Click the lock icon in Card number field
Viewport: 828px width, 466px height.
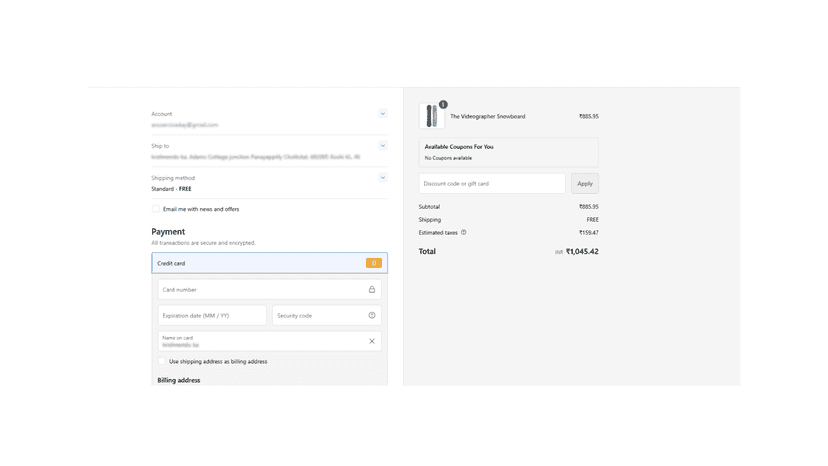pos(372,290)
